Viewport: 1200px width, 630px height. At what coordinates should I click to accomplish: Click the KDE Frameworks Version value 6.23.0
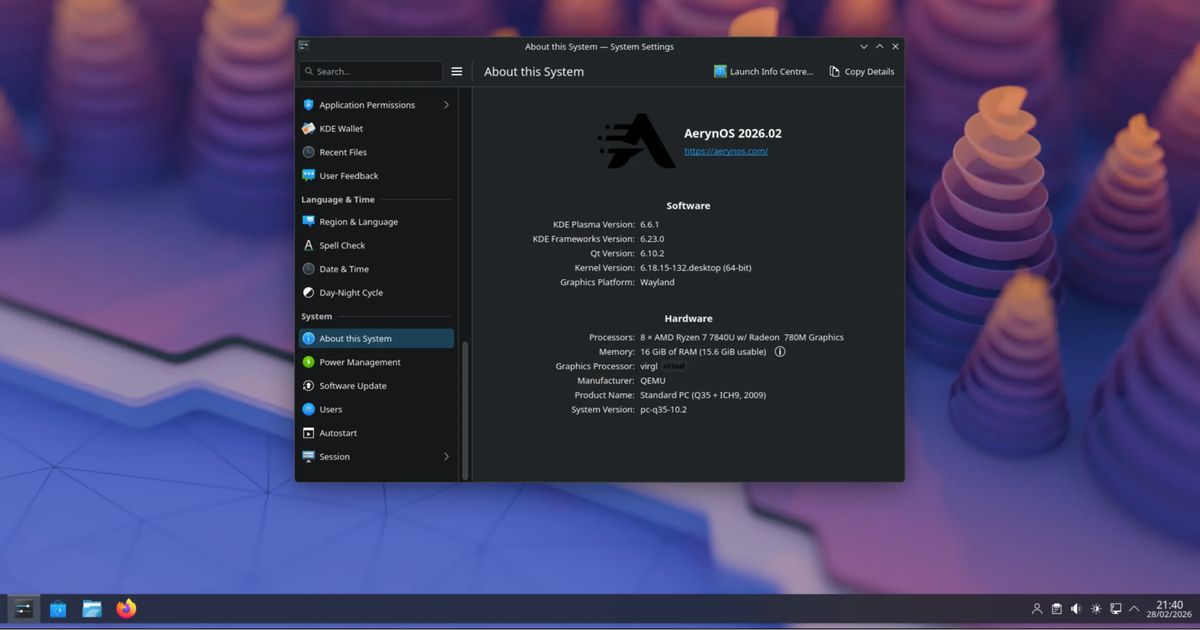(x=652, y=239)
